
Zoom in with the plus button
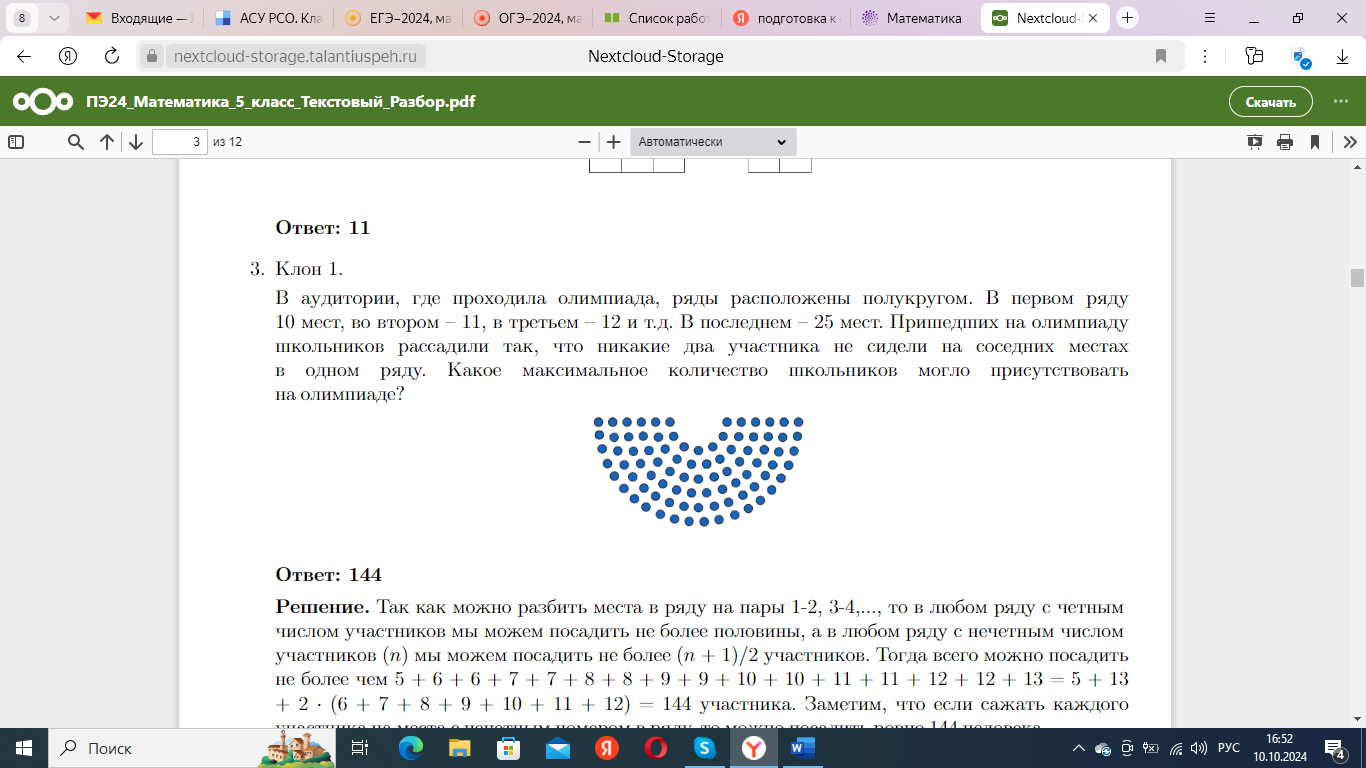[614, 142]
